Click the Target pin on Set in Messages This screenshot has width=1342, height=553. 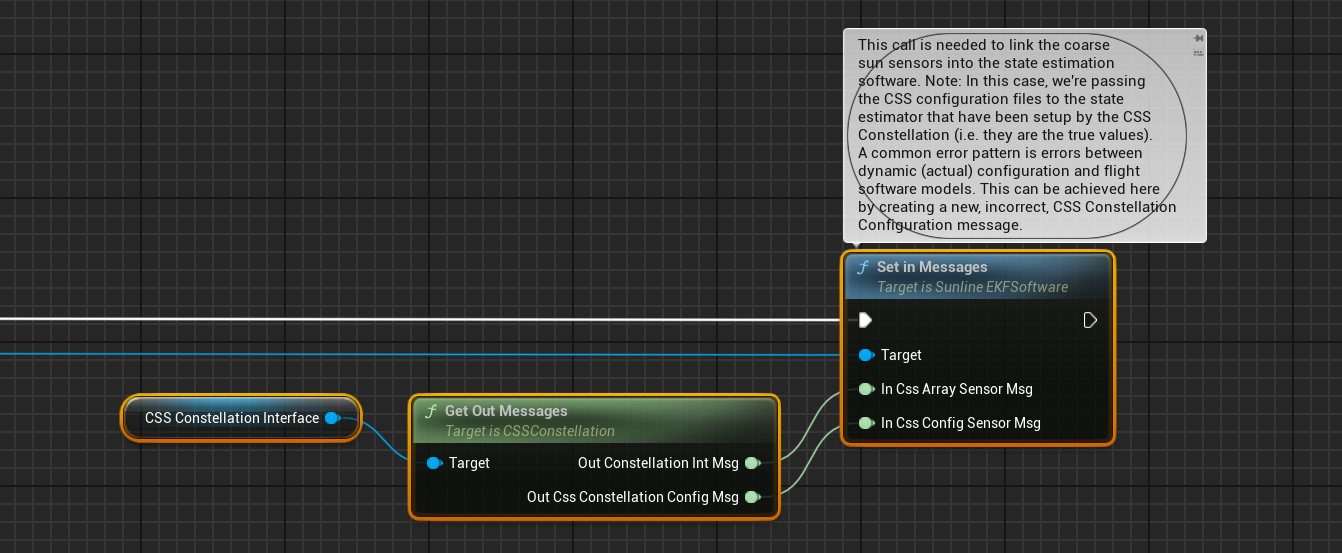pos(866,355)
